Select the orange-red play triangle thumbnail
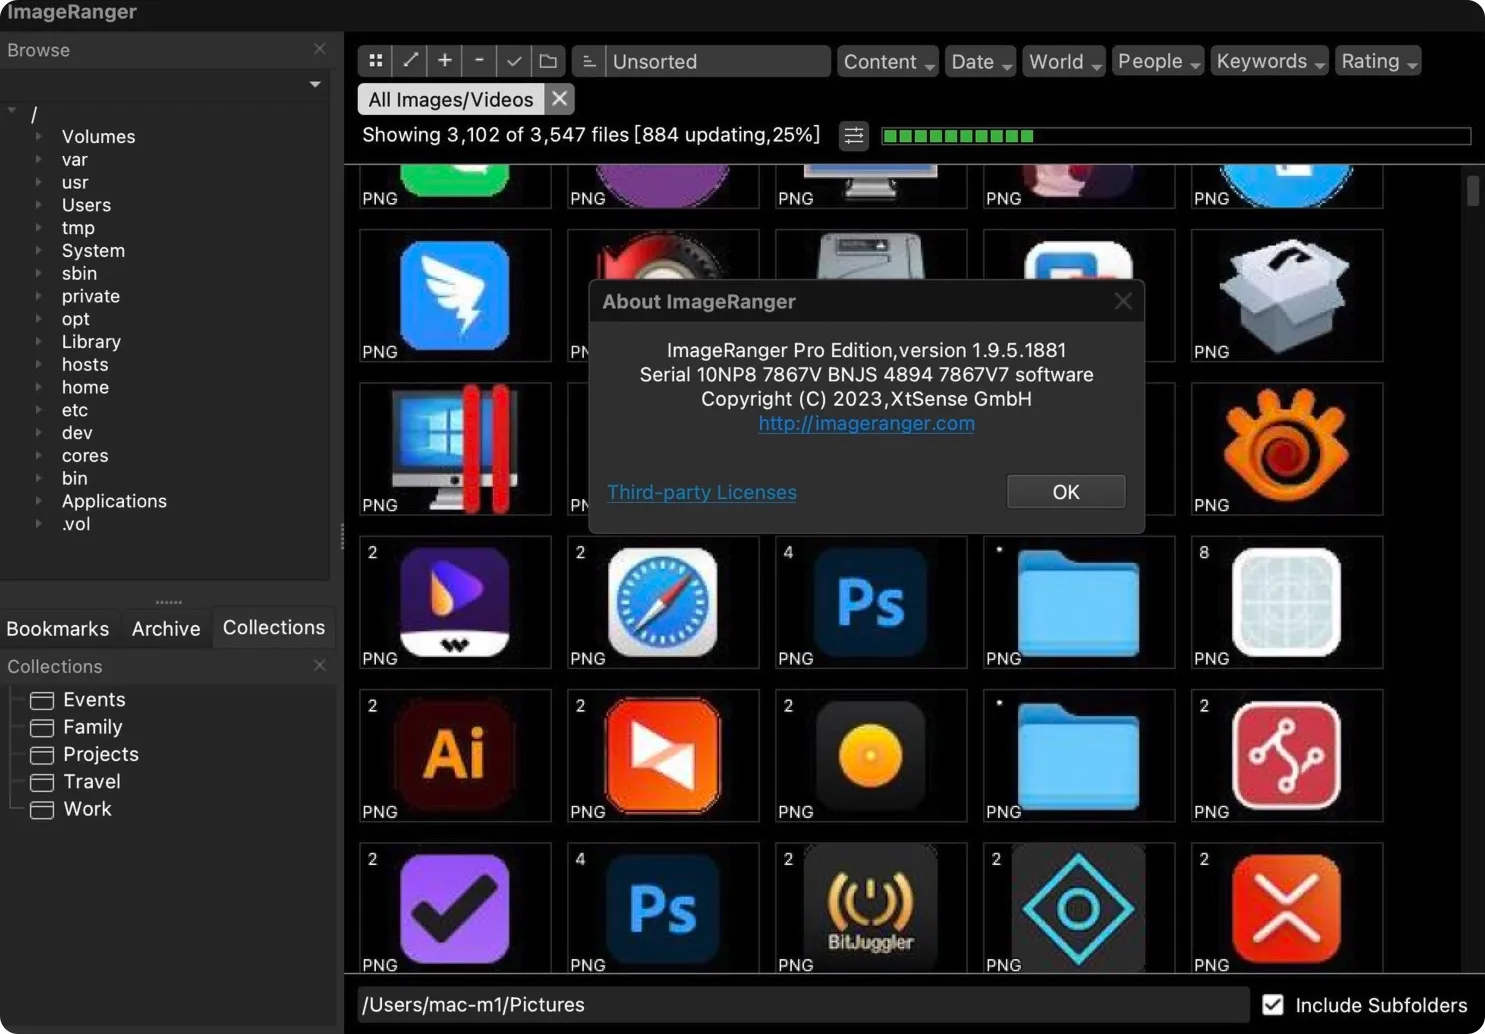 [x=662, y=755]
